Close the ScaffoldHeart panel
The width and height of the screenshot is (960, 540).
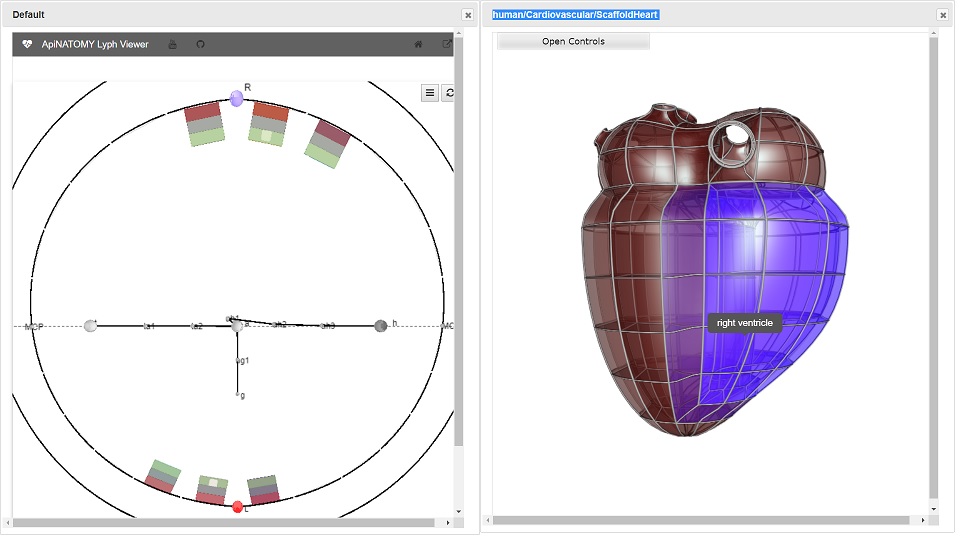tap(943, 15)
